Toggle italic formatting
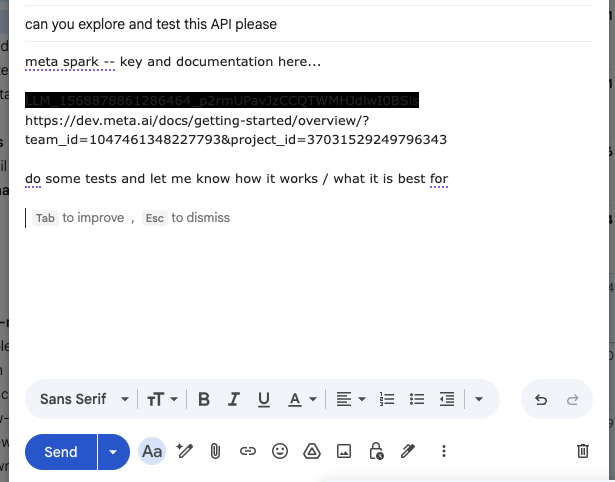This screenshot has height=482, width=615. point(234,399)
